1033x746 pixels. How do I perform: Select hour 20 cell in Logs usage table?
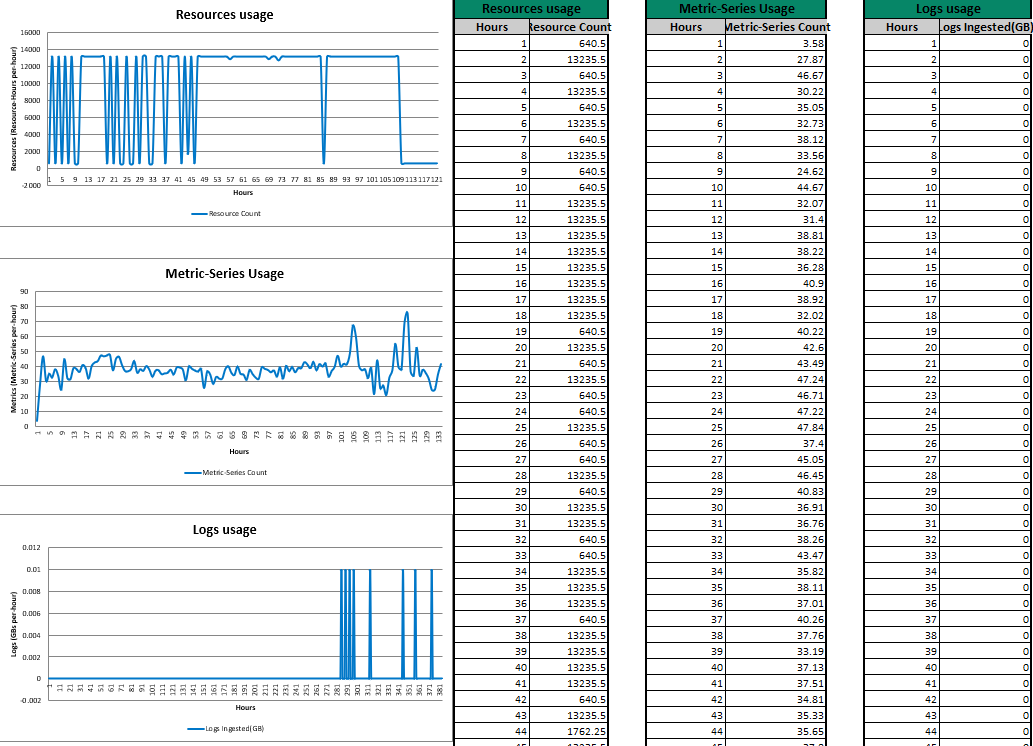[x=901, y=347]
